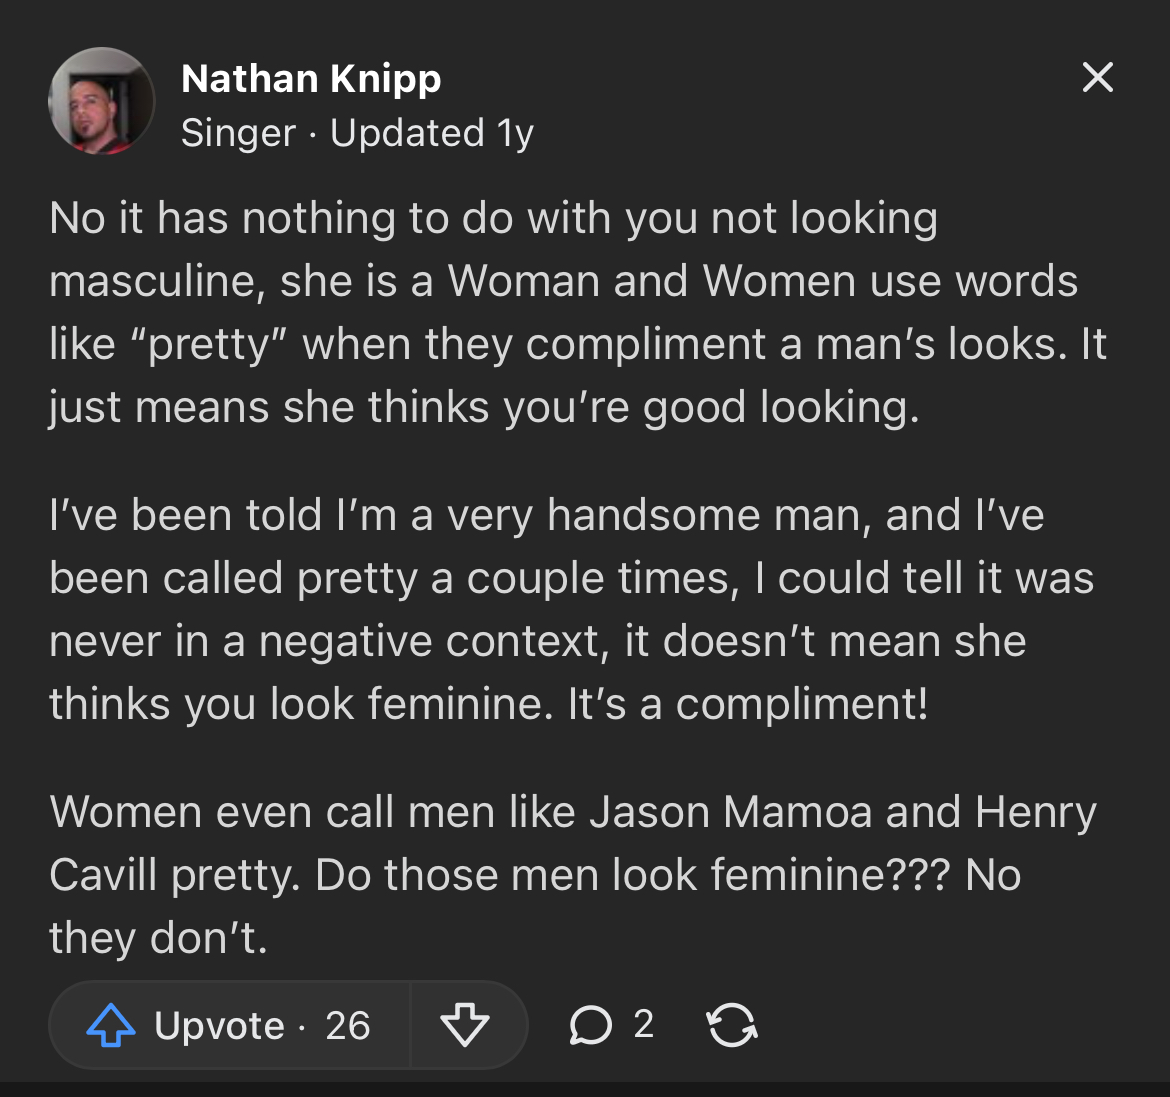
Task: Click the "Updated 1y" timestamp
Action: pos(432,133)
